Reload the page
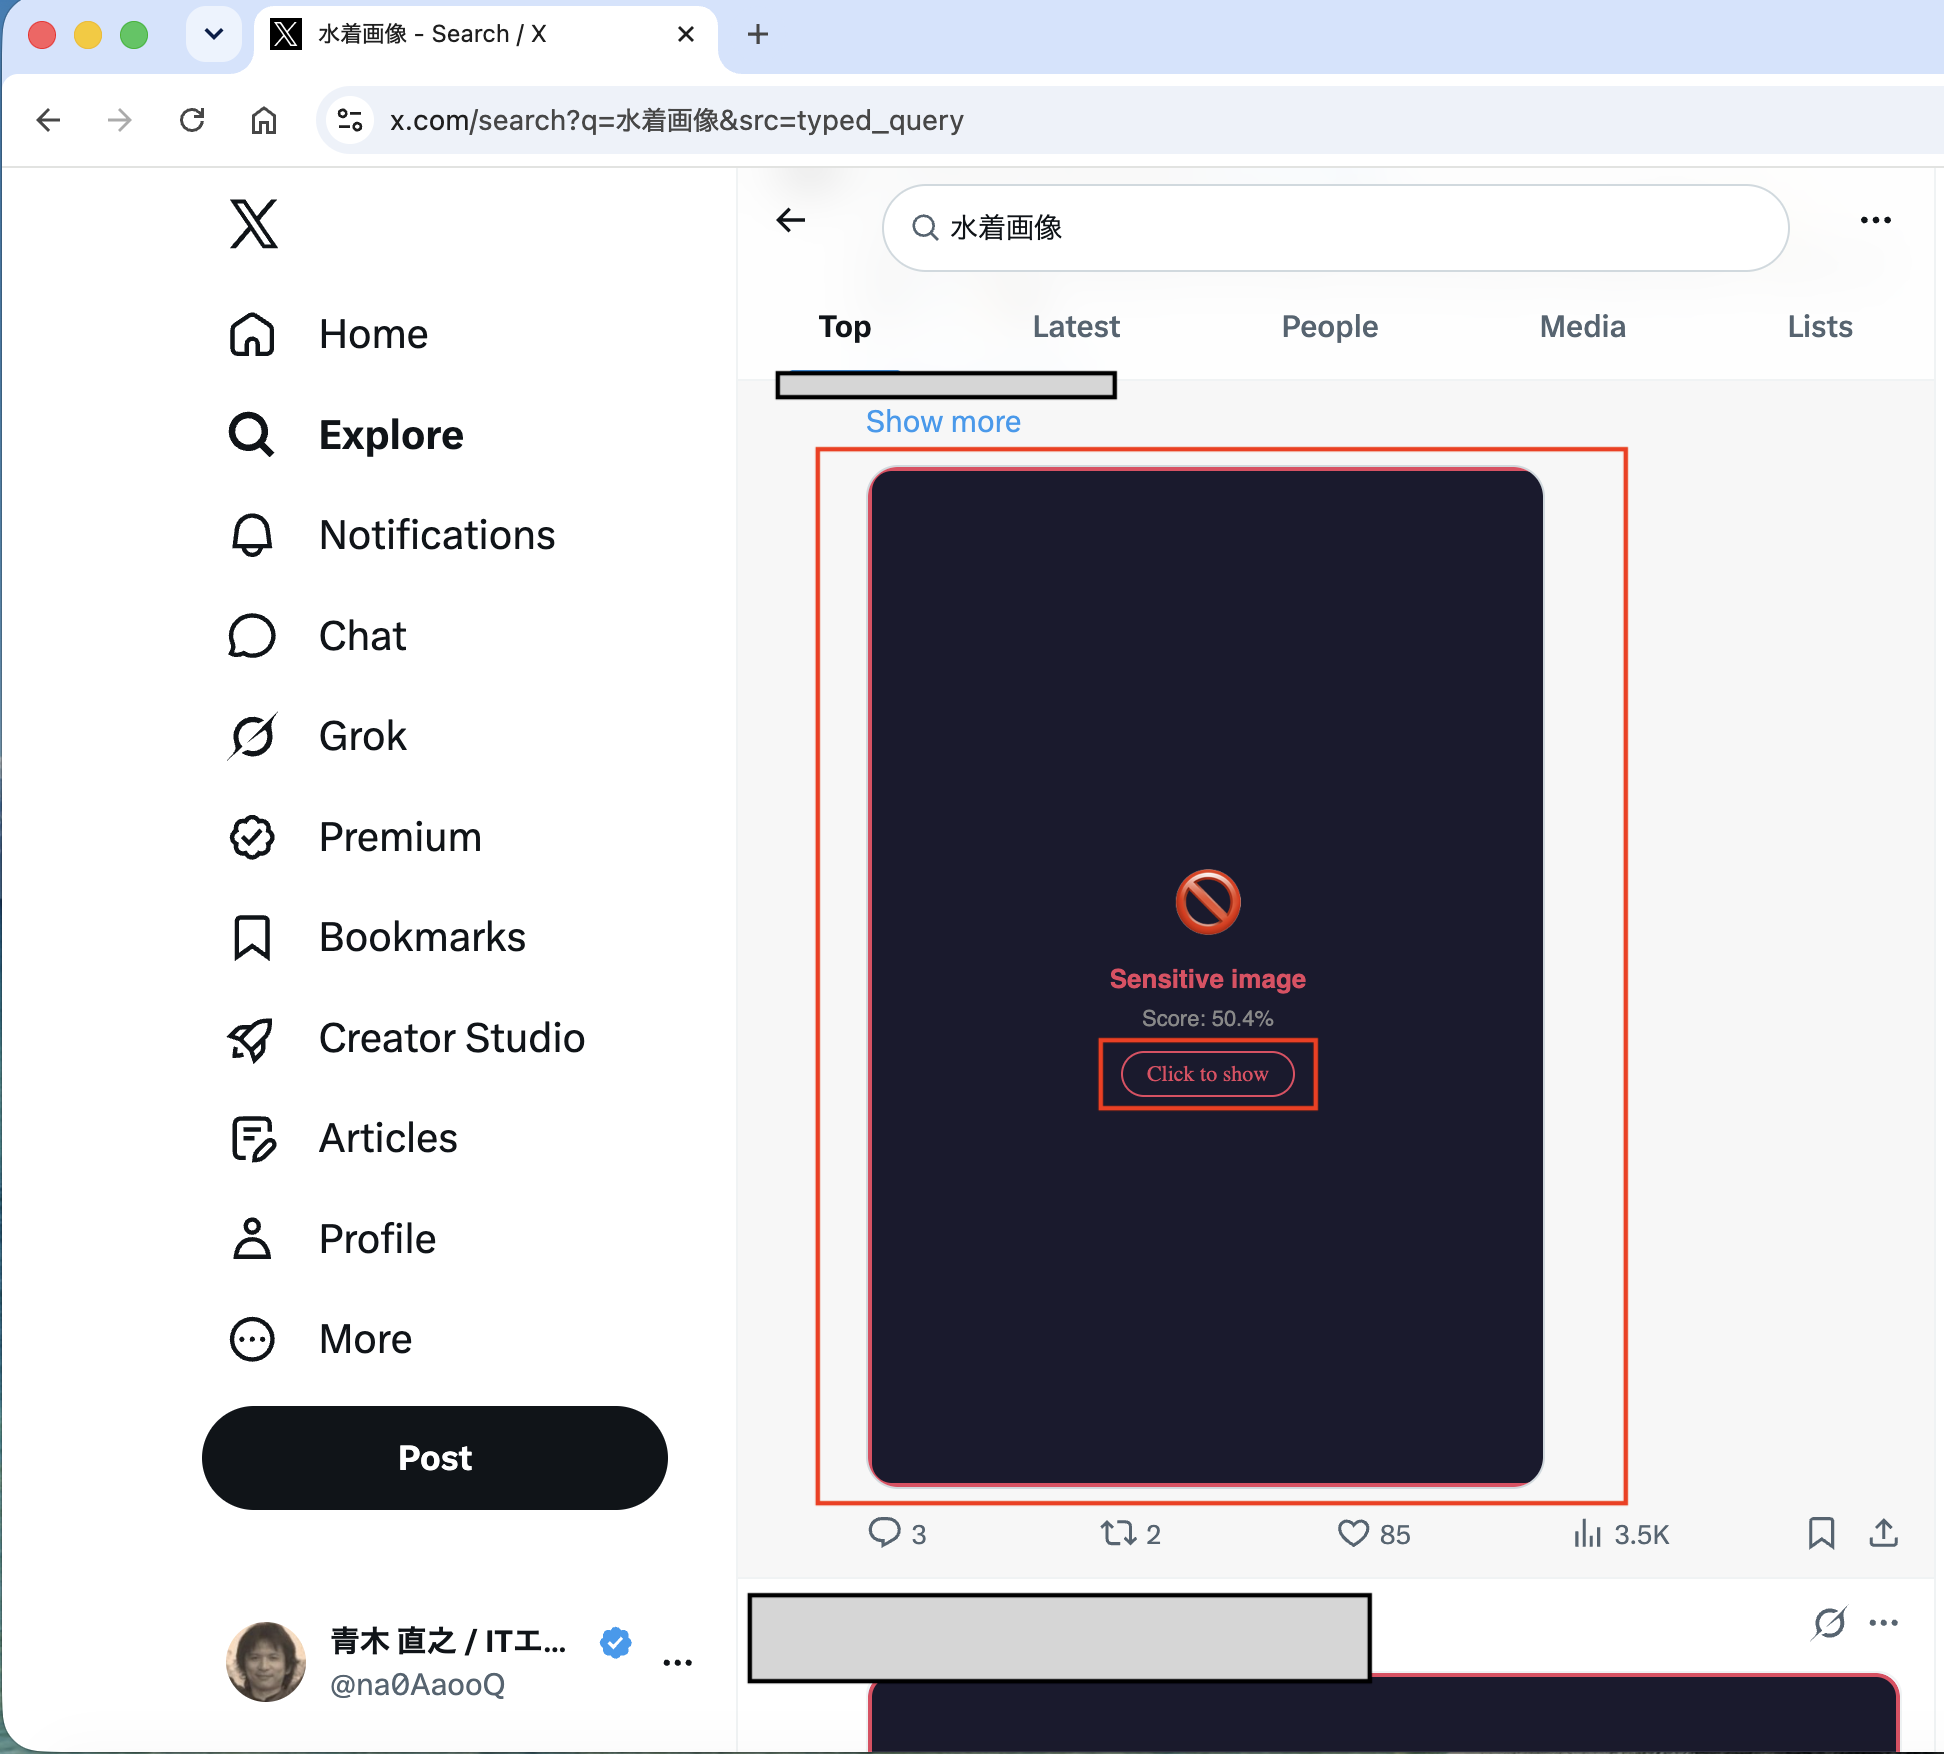 tap(192, 120)
